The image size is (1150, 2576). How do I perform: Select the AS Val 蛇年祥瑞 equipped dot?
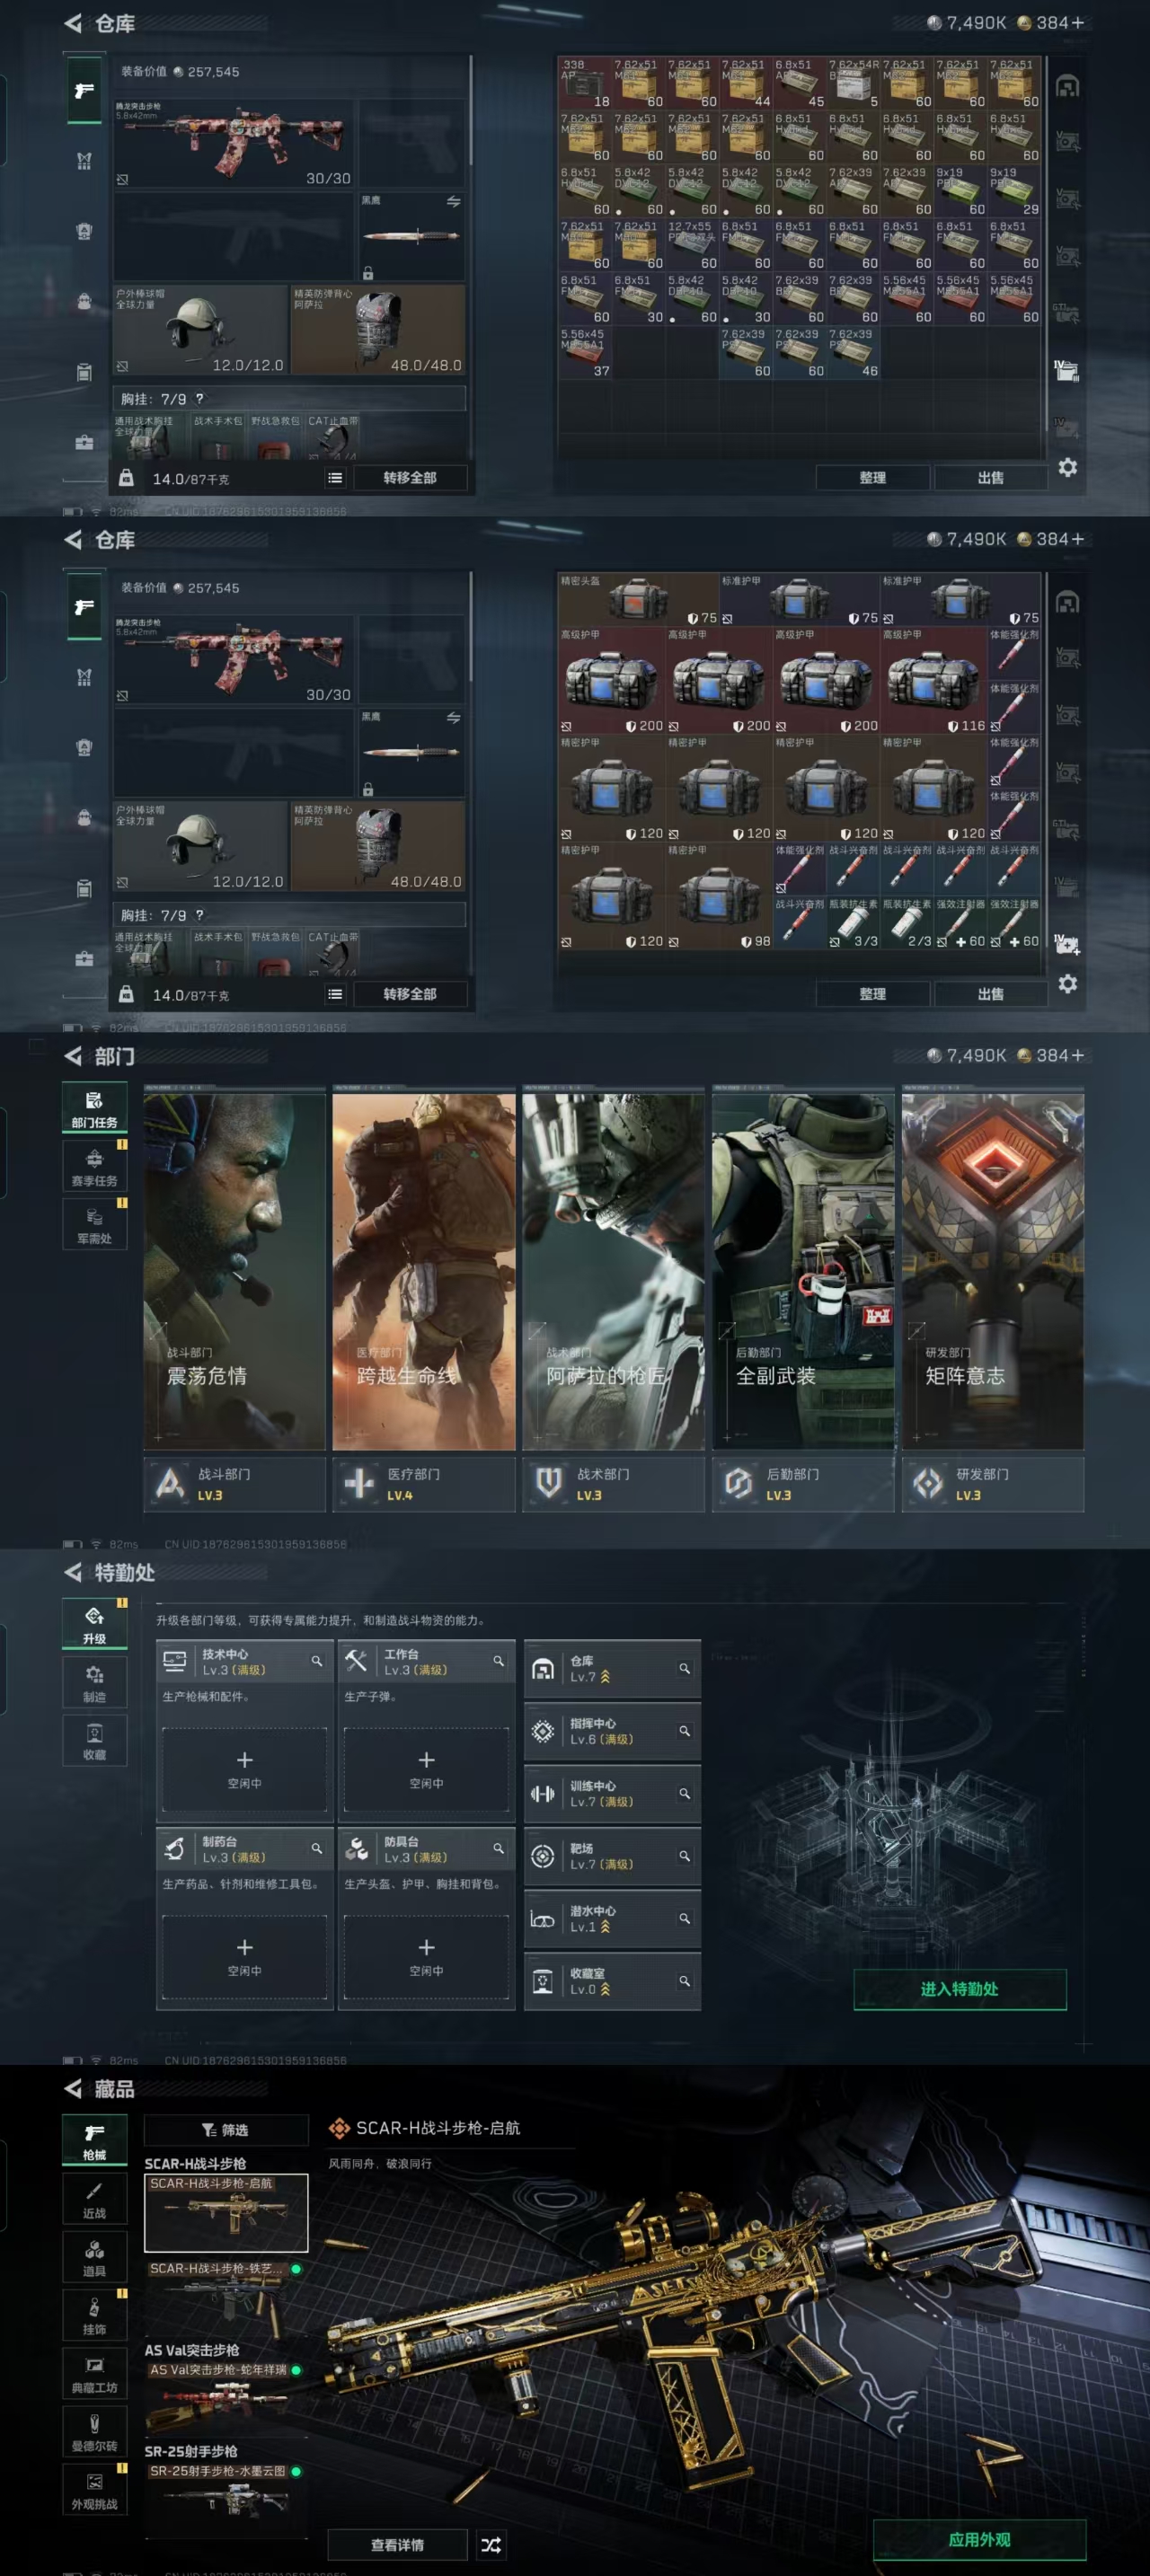pyautogui.click(x=296, y=2370)
